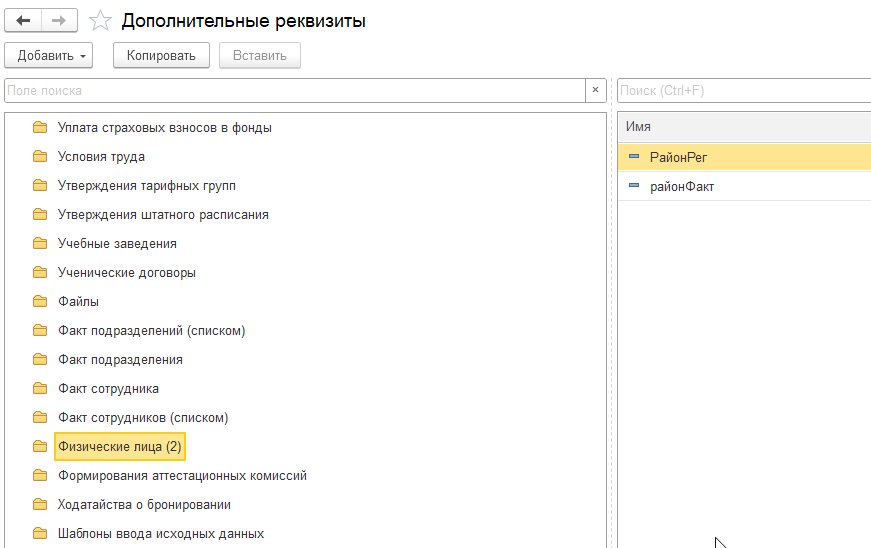Click folder icon next to Факт сотрудника
Viewport: 871px width, 548px height.
tap(40, 388)
